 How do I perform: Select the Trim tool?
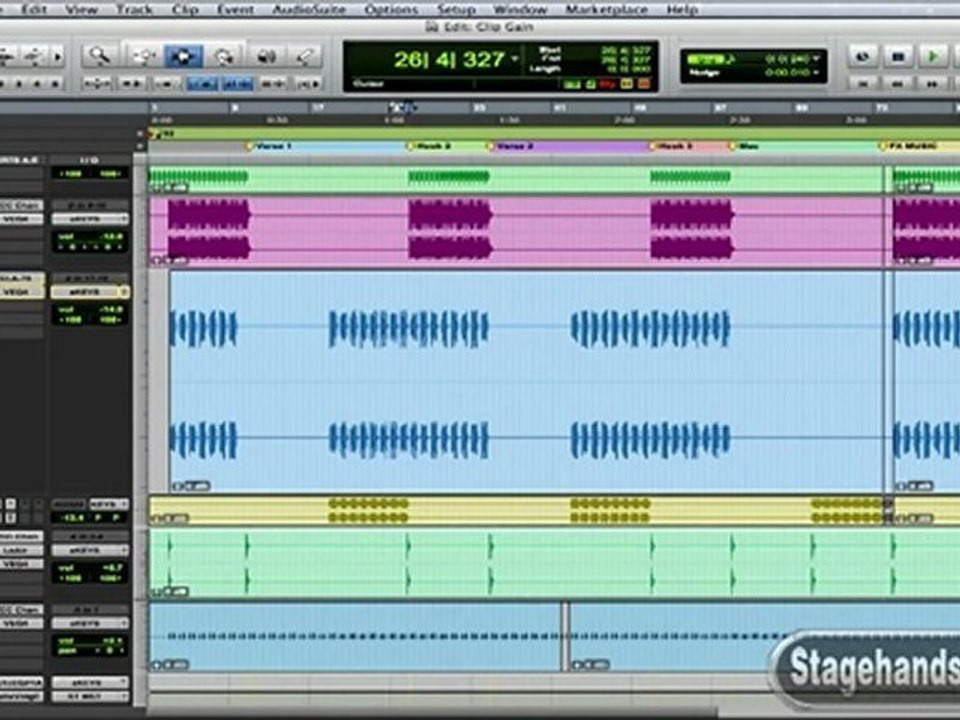[x=143, y=56]
